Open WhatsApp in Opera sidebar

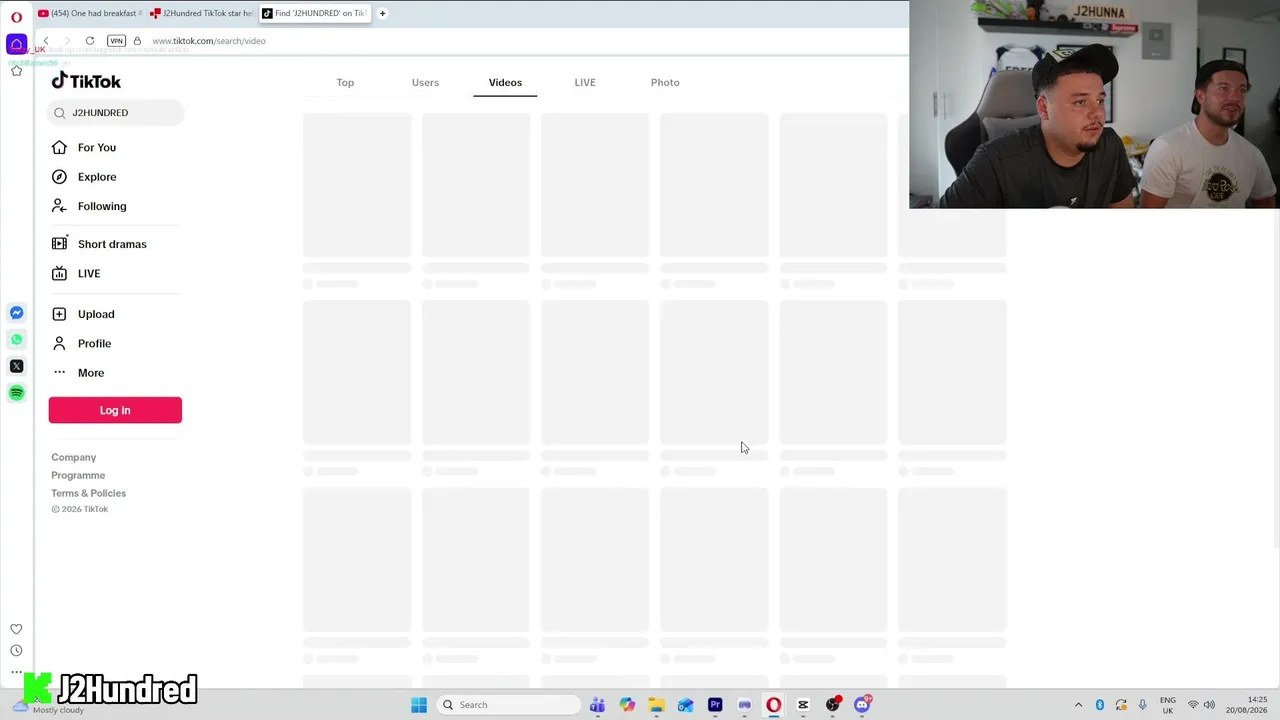16,340
